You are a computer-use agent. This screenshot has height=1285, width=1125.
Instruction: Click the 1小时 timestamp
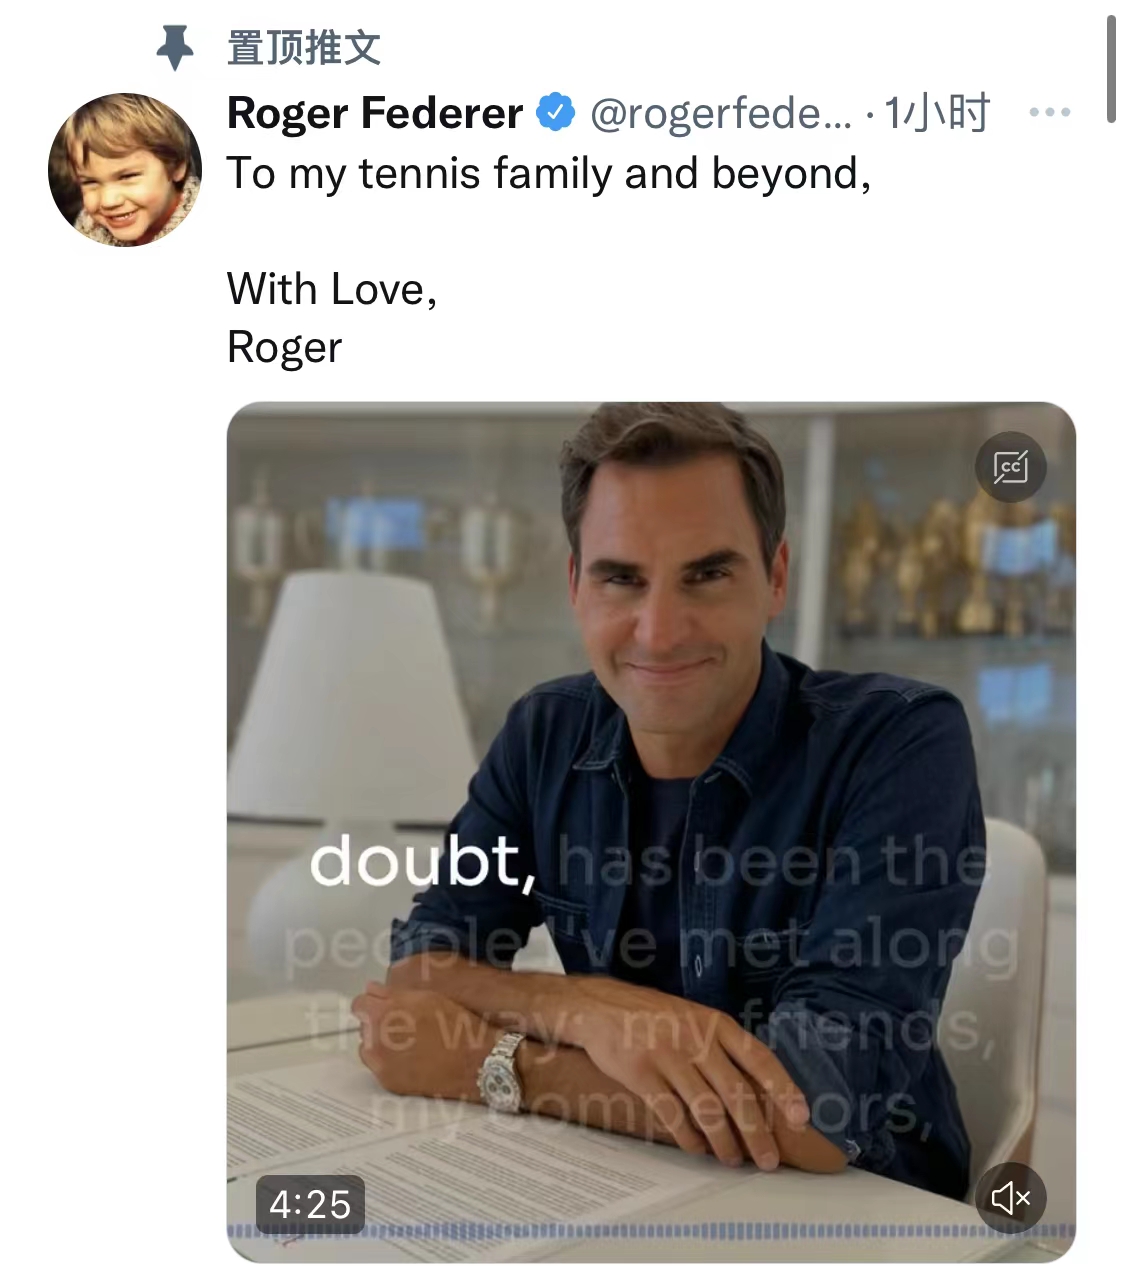[x=937, y=112]
